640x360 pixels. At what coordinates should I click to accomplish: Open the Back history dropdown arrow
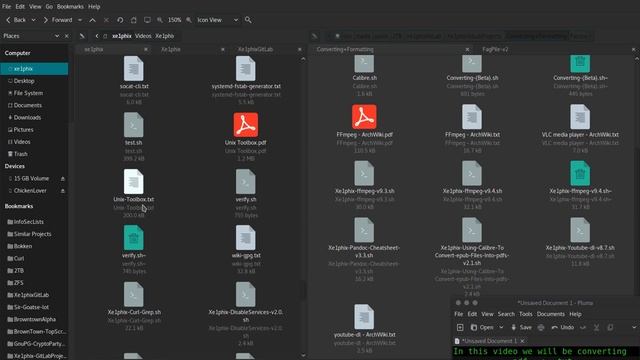click(x=33, y=20)
